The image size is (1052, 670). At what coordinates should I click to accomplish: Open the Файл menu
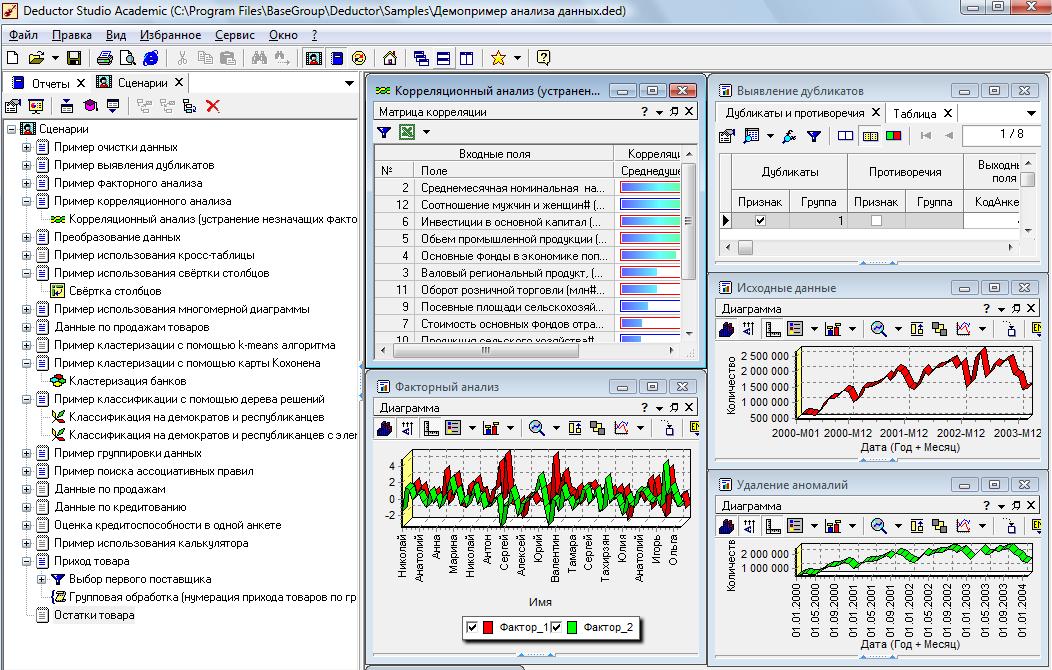(x=23, y=35)
